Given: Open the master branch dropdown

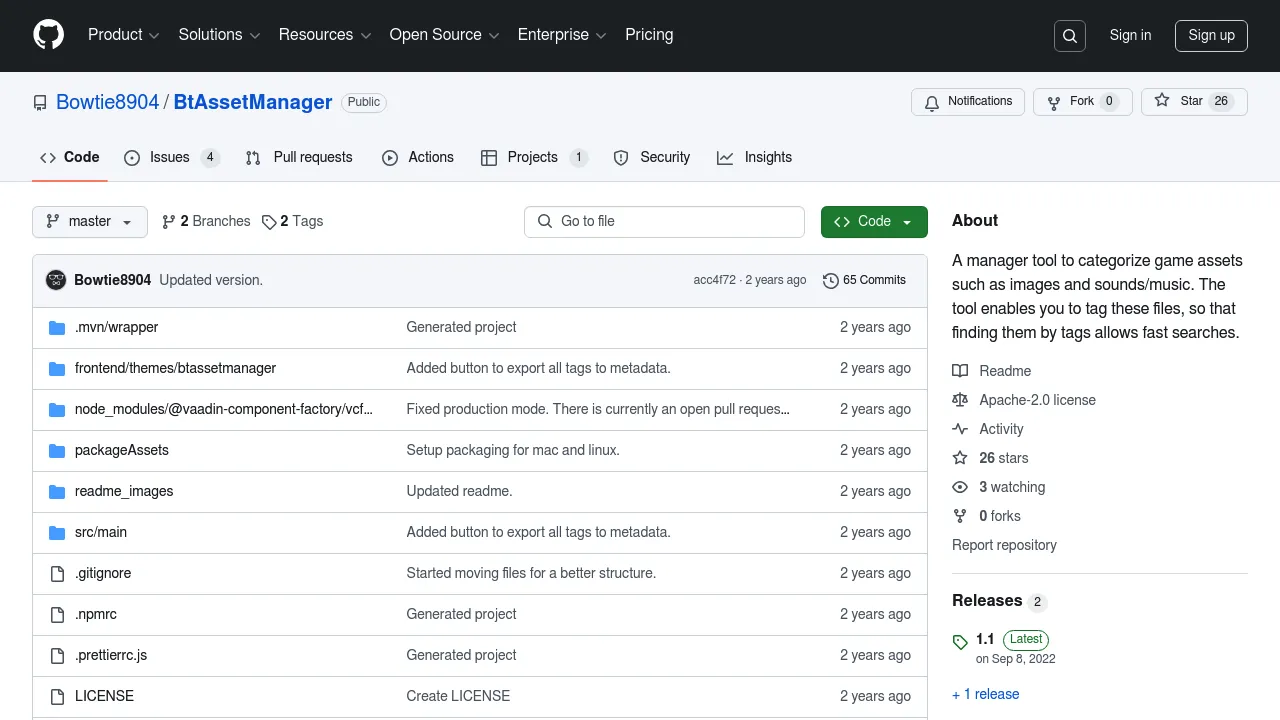Looking at the screenshot, I should [90, 222].
